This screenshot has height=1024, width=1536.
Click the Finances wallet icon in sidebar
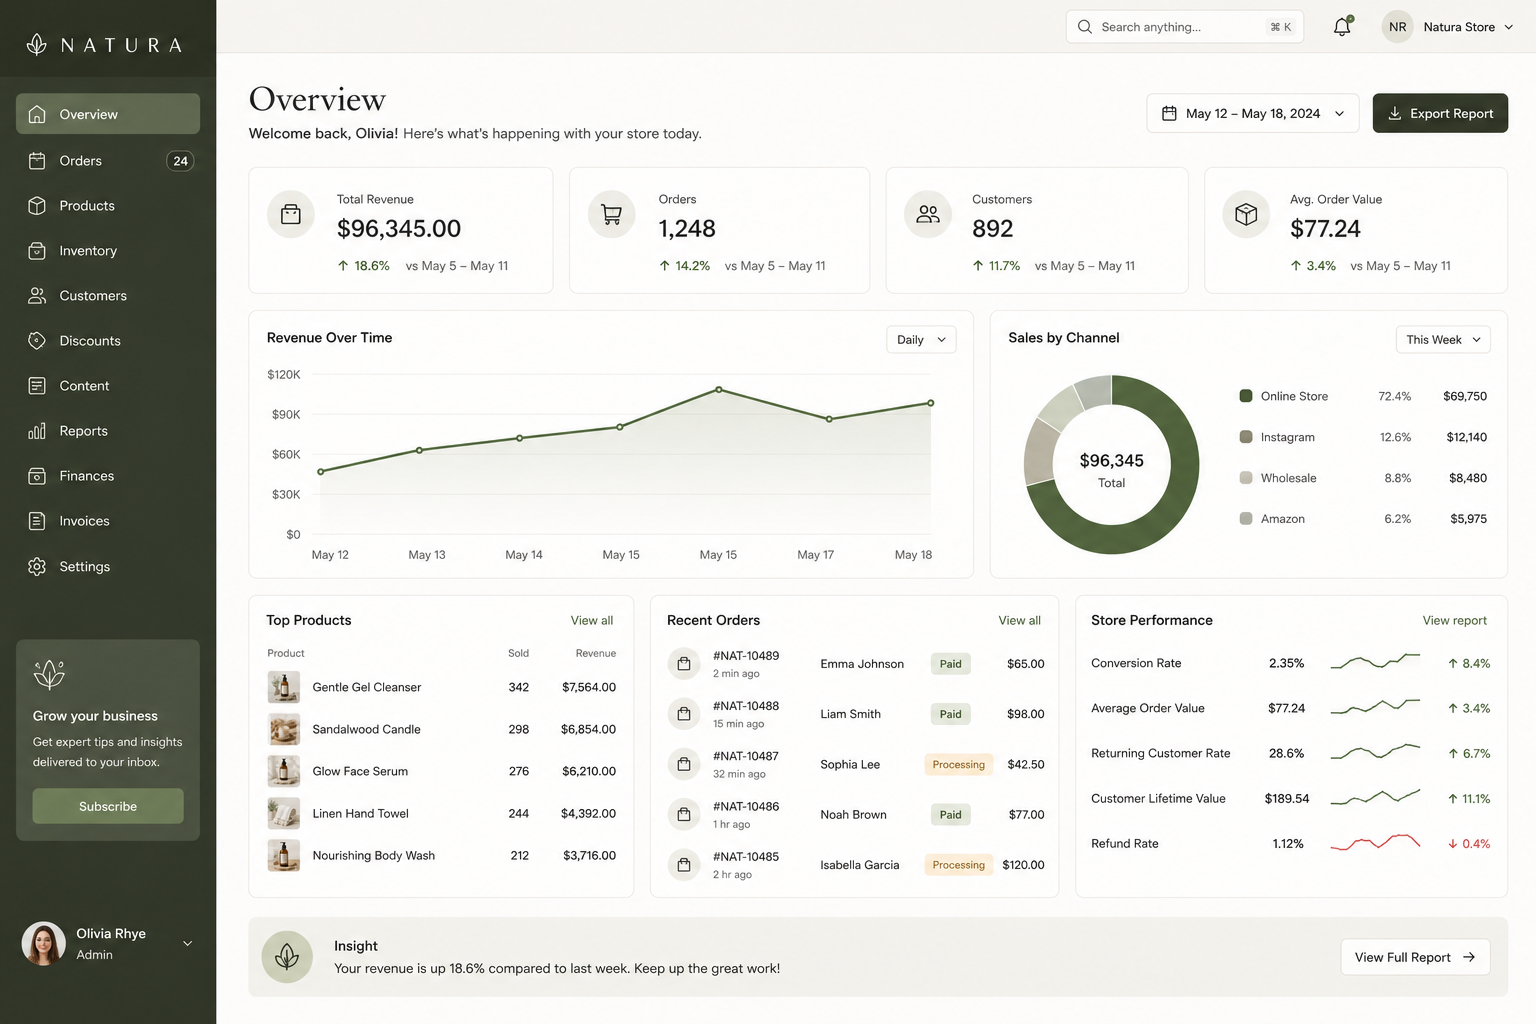point(37,476)
